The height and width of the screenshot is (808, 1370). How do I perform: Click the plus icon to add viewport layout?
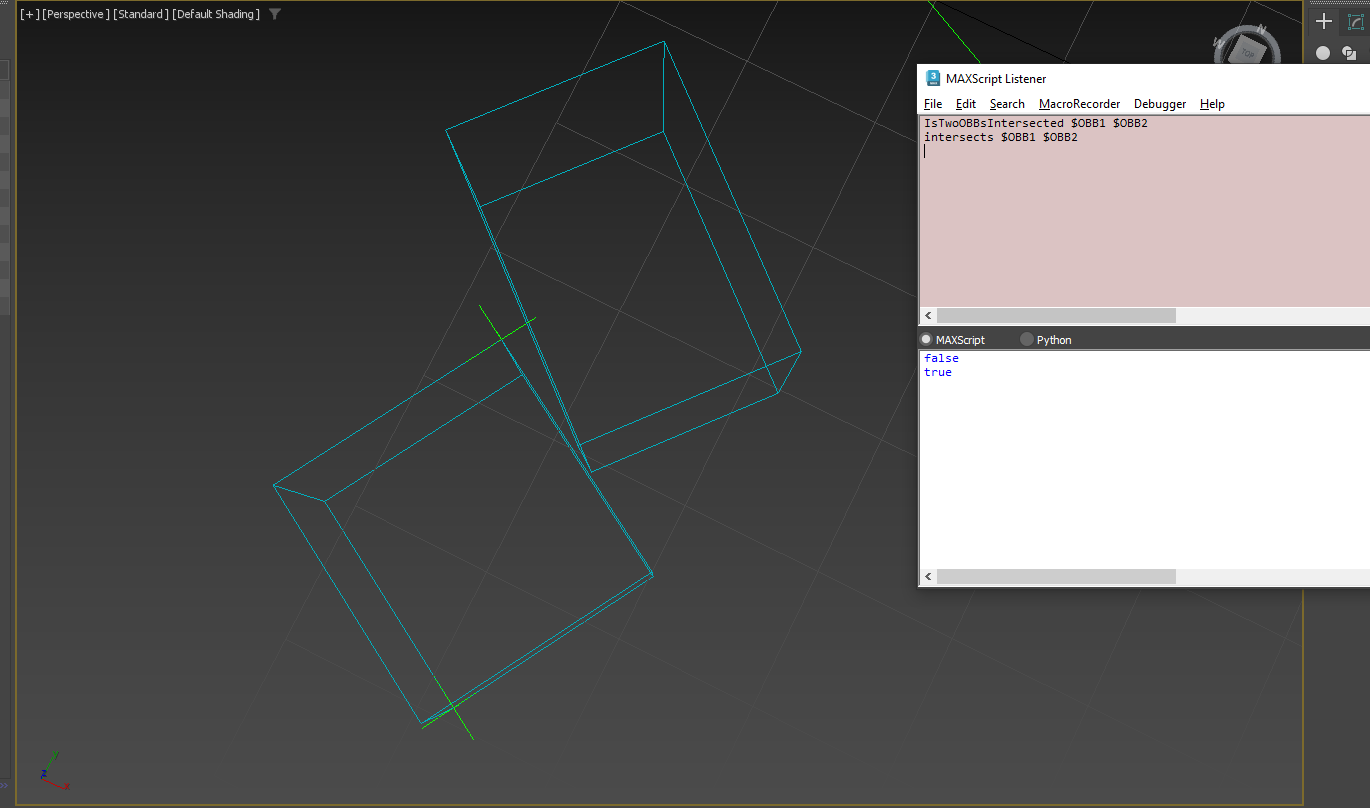pos(1323,20)
